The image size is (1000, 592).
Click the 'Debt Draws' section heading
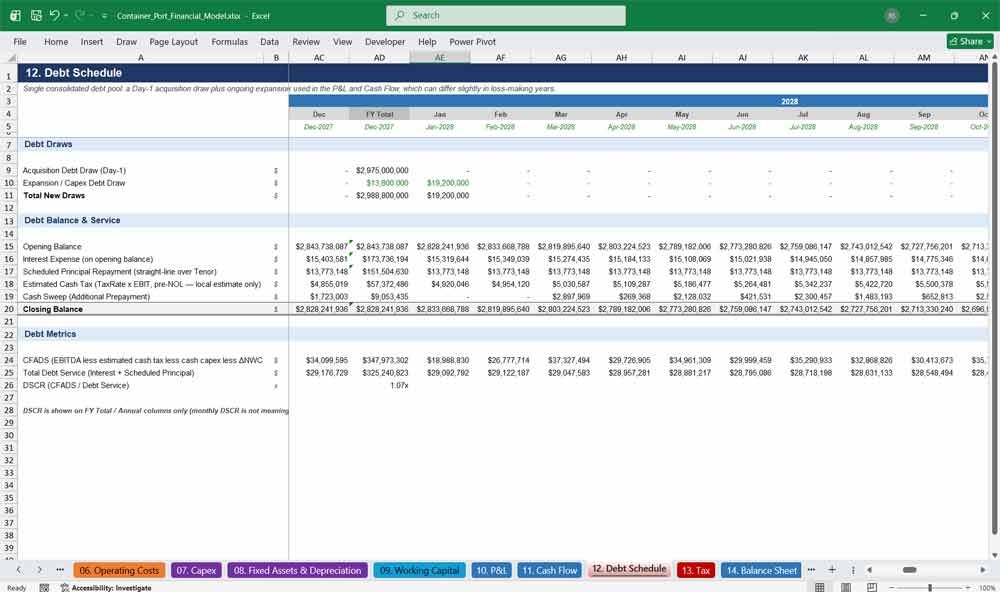[x=48, y=144]
